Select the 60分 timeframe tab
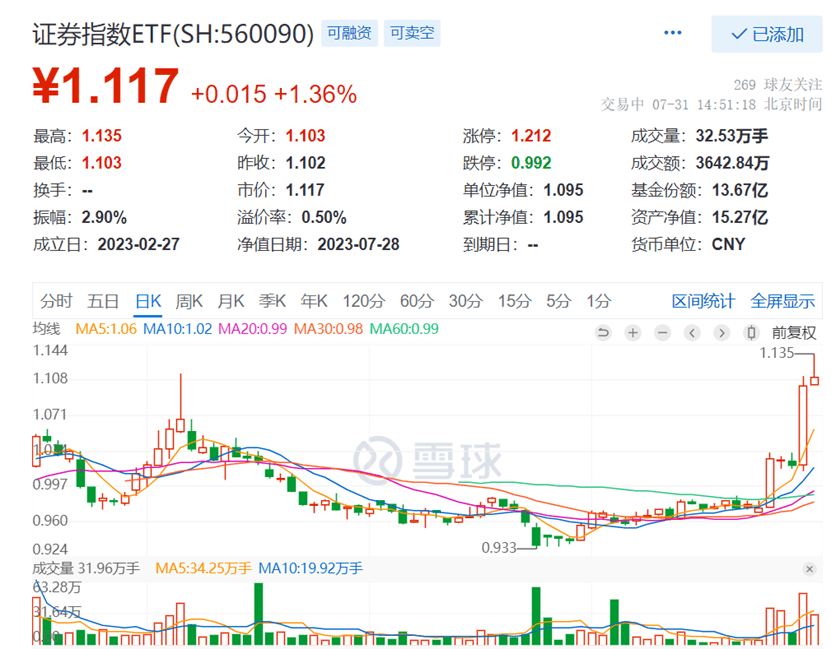This screenshot has width=831, height=649. click(x=416, y=300)
